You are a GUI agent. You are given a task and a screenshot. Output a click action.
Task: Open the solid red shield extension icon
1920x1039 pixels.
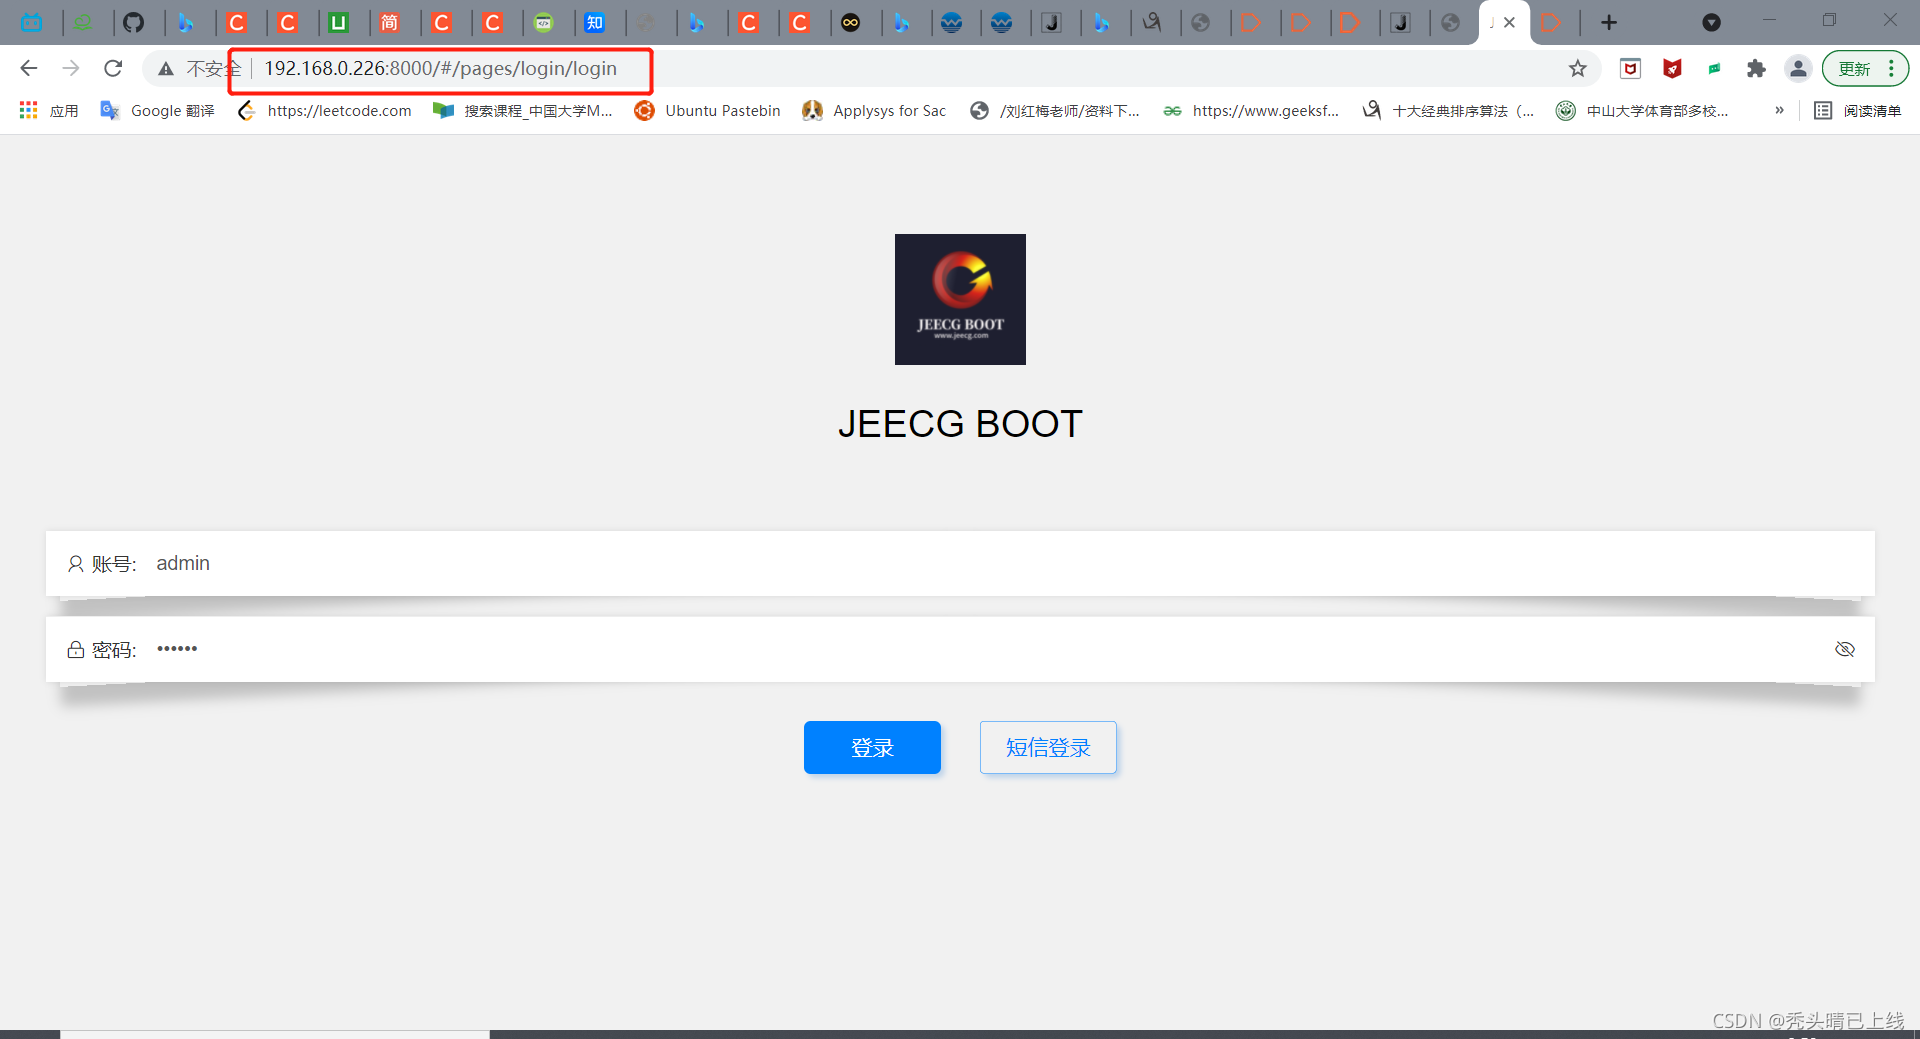(x=1672, y=68)
